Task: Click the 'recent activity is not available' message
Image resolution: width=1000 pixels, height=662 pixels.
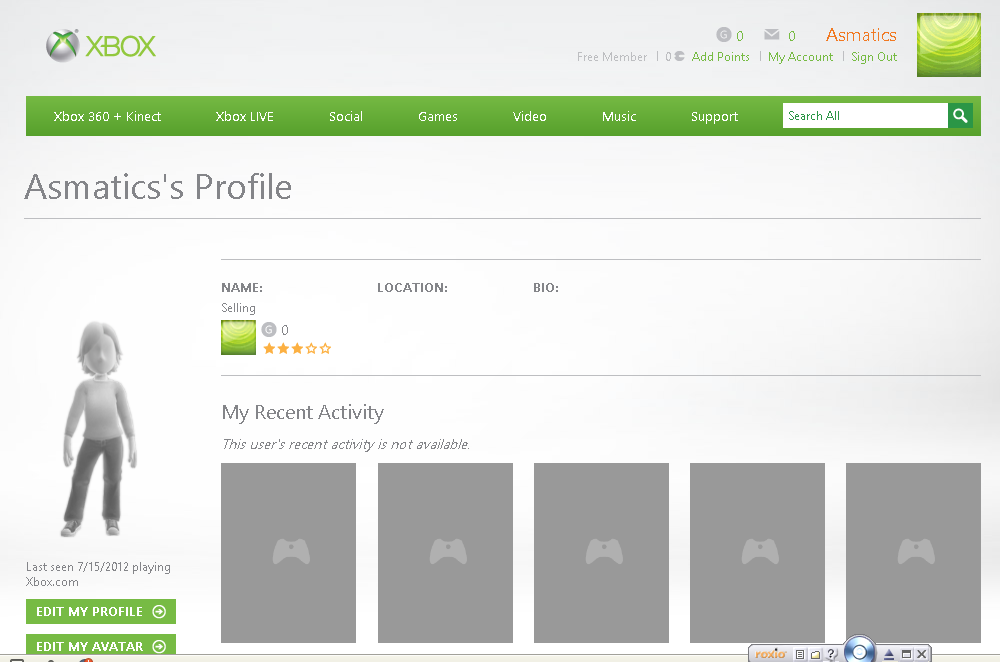Action: tap(346, 444)
